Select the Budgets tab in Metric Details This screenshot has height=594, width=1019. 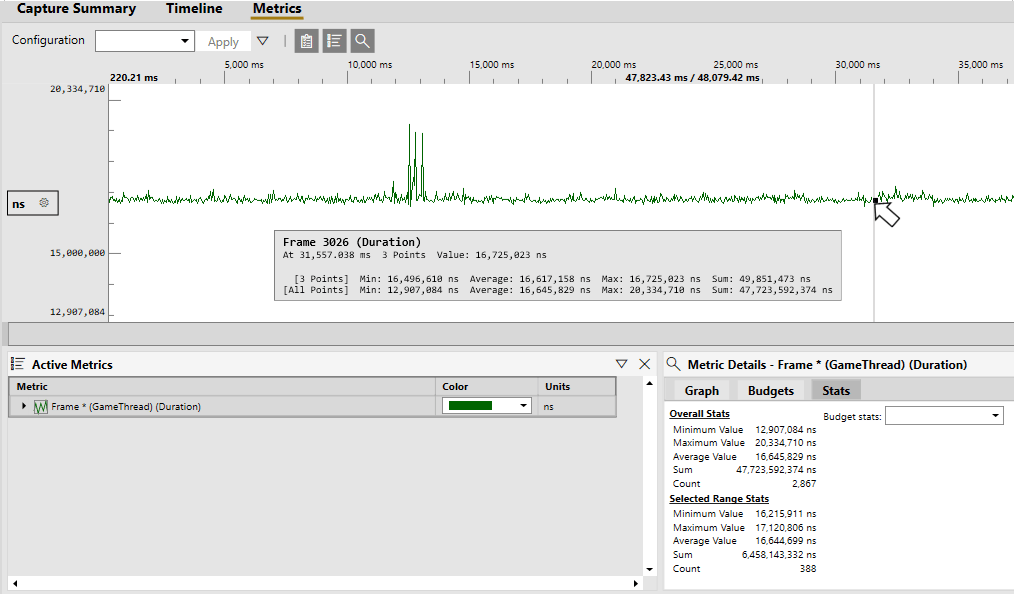coord(771,391)
